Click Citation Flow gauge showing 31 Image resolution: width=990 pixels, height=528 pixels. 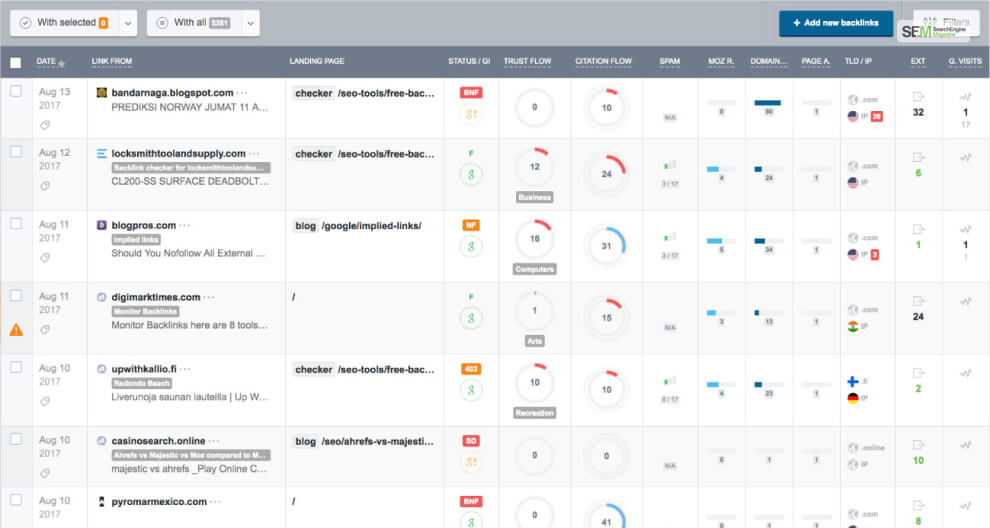tap(606, 246)
